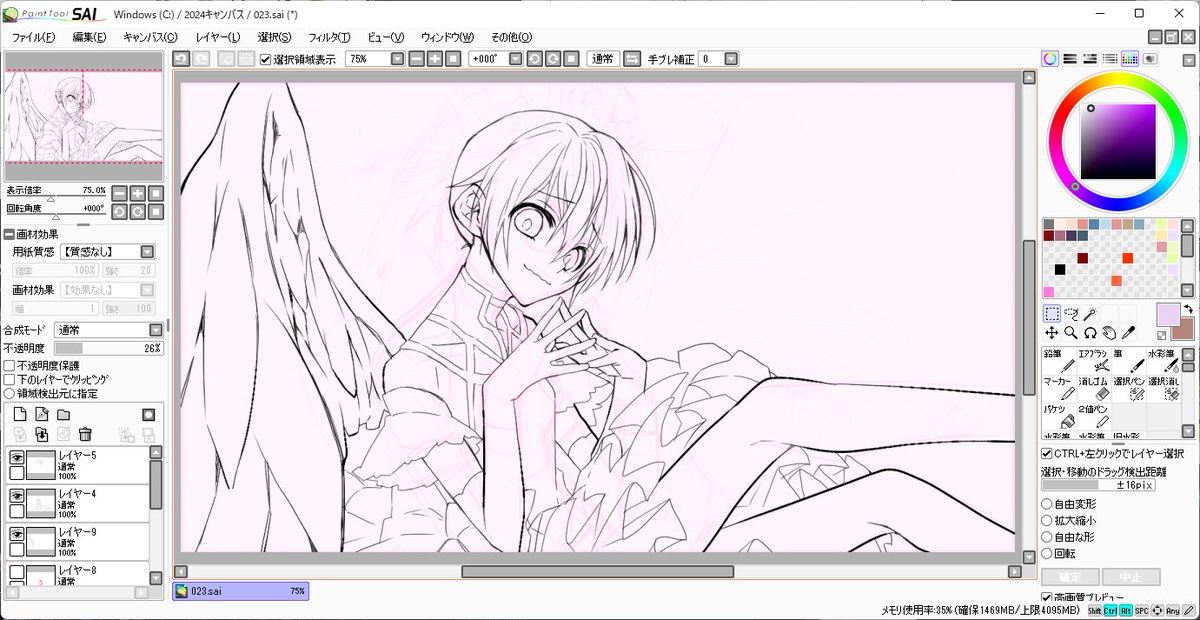Select the エアブラシ airbrush tool
1200x620 pixels.
pos(1094,362)
